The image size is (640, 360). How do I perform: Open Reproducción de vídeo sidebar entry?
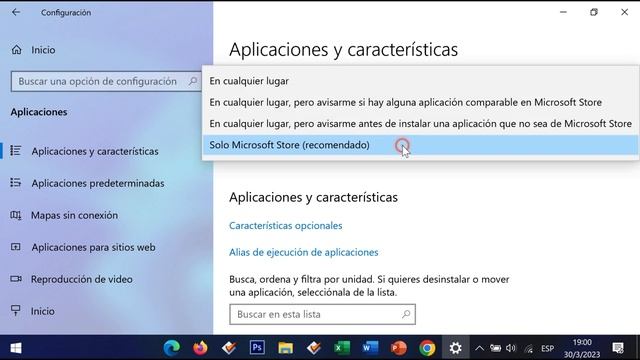82,279
